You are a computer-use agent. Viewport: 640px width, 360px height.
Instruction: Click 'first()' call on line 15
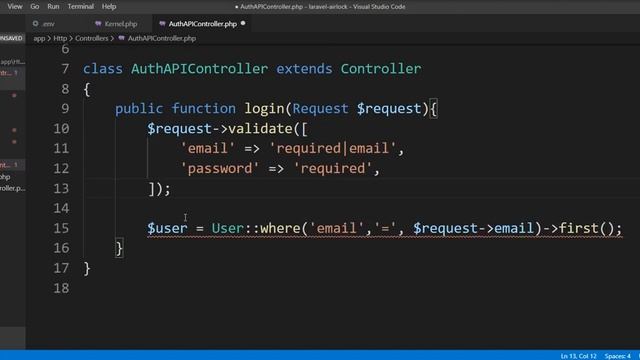pos(586,228)
